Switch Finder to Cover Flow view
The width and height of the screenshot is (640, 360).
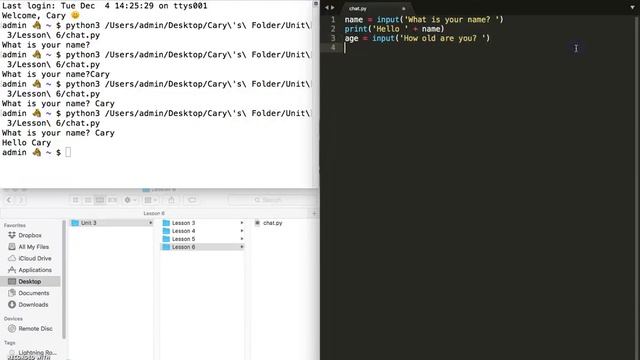pos(112,200)
